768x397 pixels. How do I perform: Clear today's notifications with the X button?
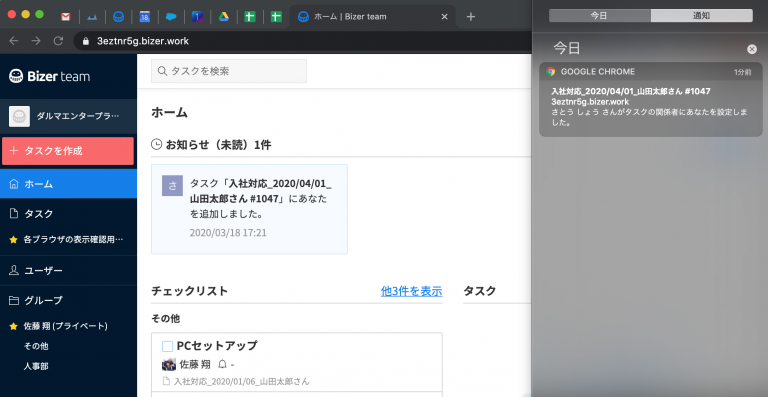[752, 49]
